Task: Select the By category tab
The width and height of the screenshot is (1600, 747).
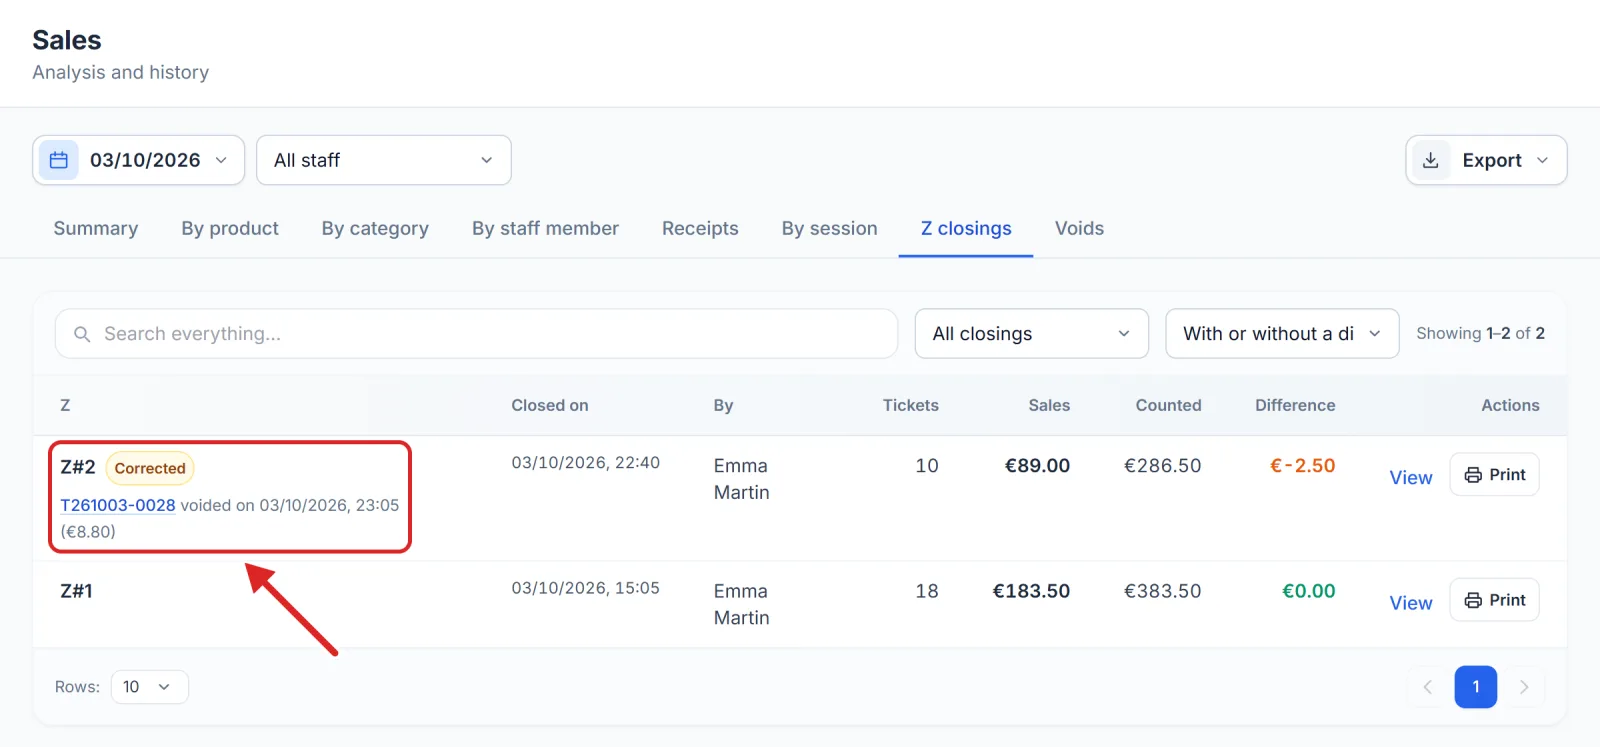Action: [375, 229]
